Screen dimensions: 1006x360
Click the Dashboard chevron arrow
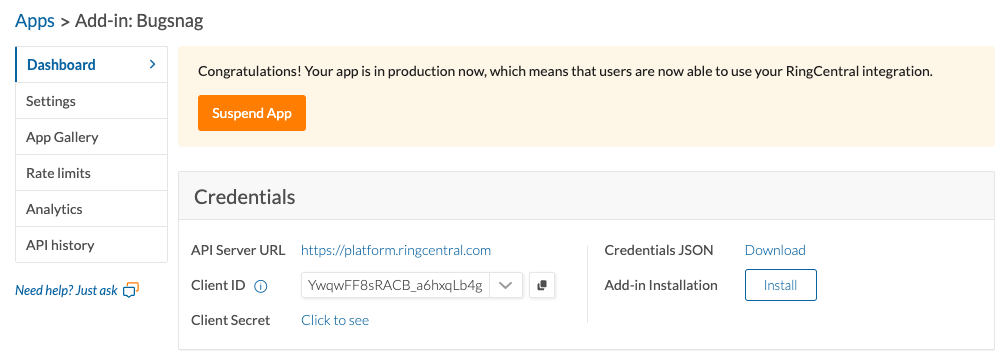(x=152, y=64)
